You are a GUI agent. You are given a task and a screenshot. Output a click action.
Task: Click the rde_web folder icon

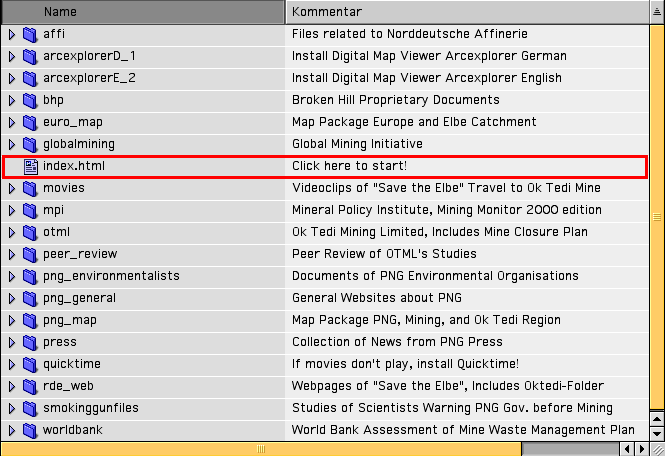click(x=30, y=386)
